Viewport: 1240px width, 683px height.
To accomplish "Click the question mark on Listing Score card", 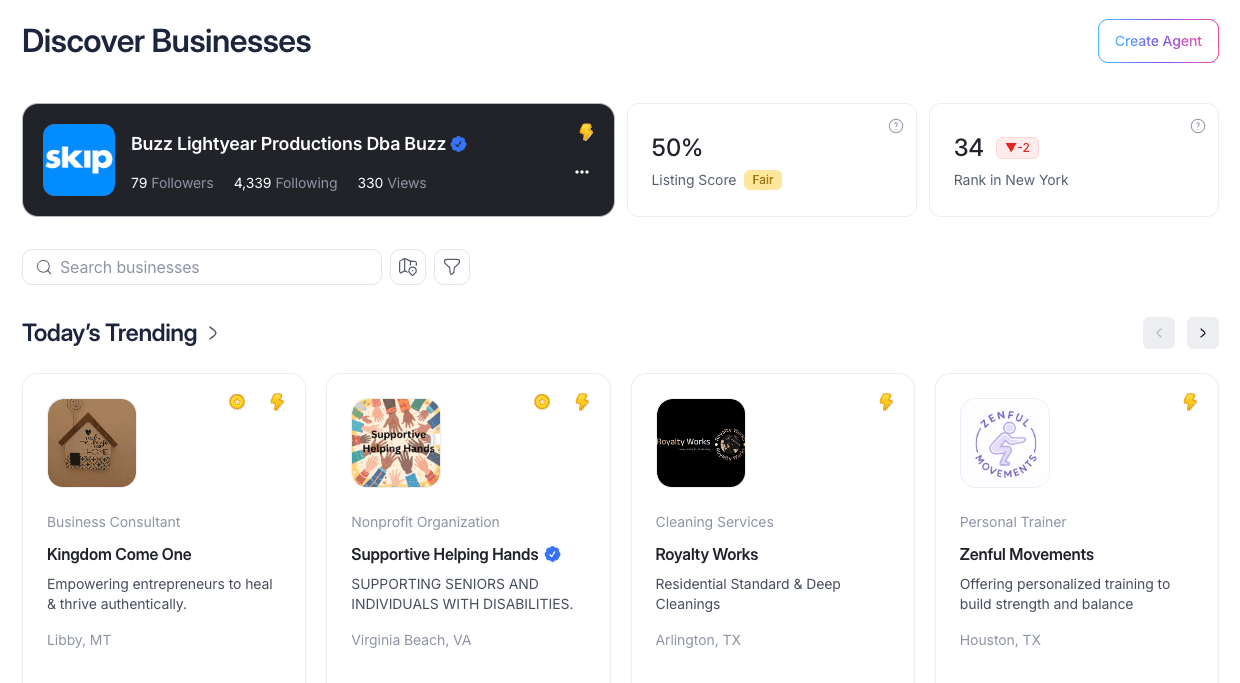I will [896, 126].
